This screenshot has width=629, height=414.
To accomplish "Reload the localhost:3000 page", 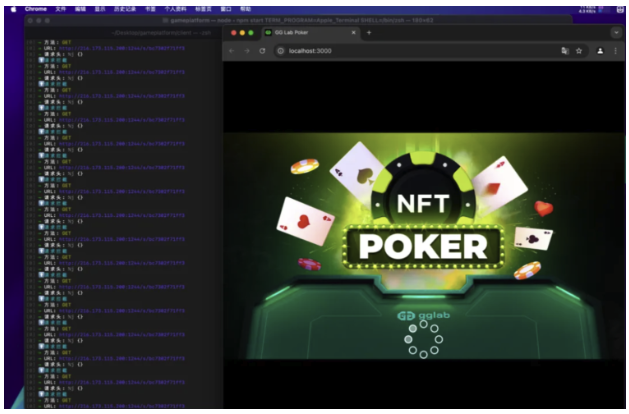I will pos(261,50).
